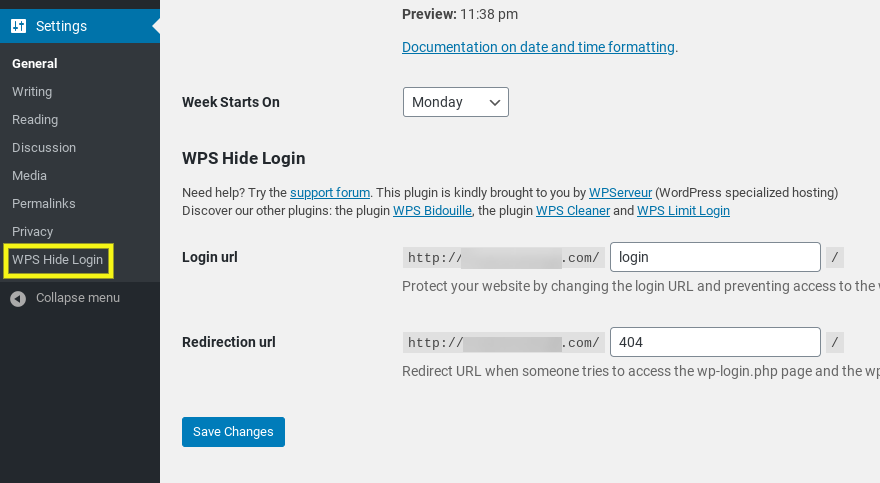The image size is (880, 483).
Task: Click the chevron on Monday select
Action: point(494,103)
